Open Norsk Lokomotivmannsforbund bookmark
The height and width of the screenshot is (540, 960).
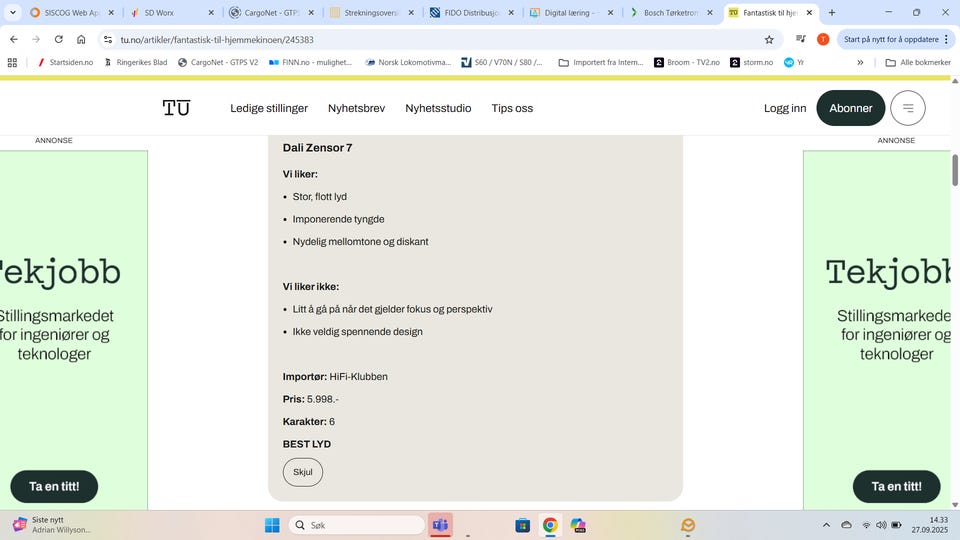tap(408, 62)
